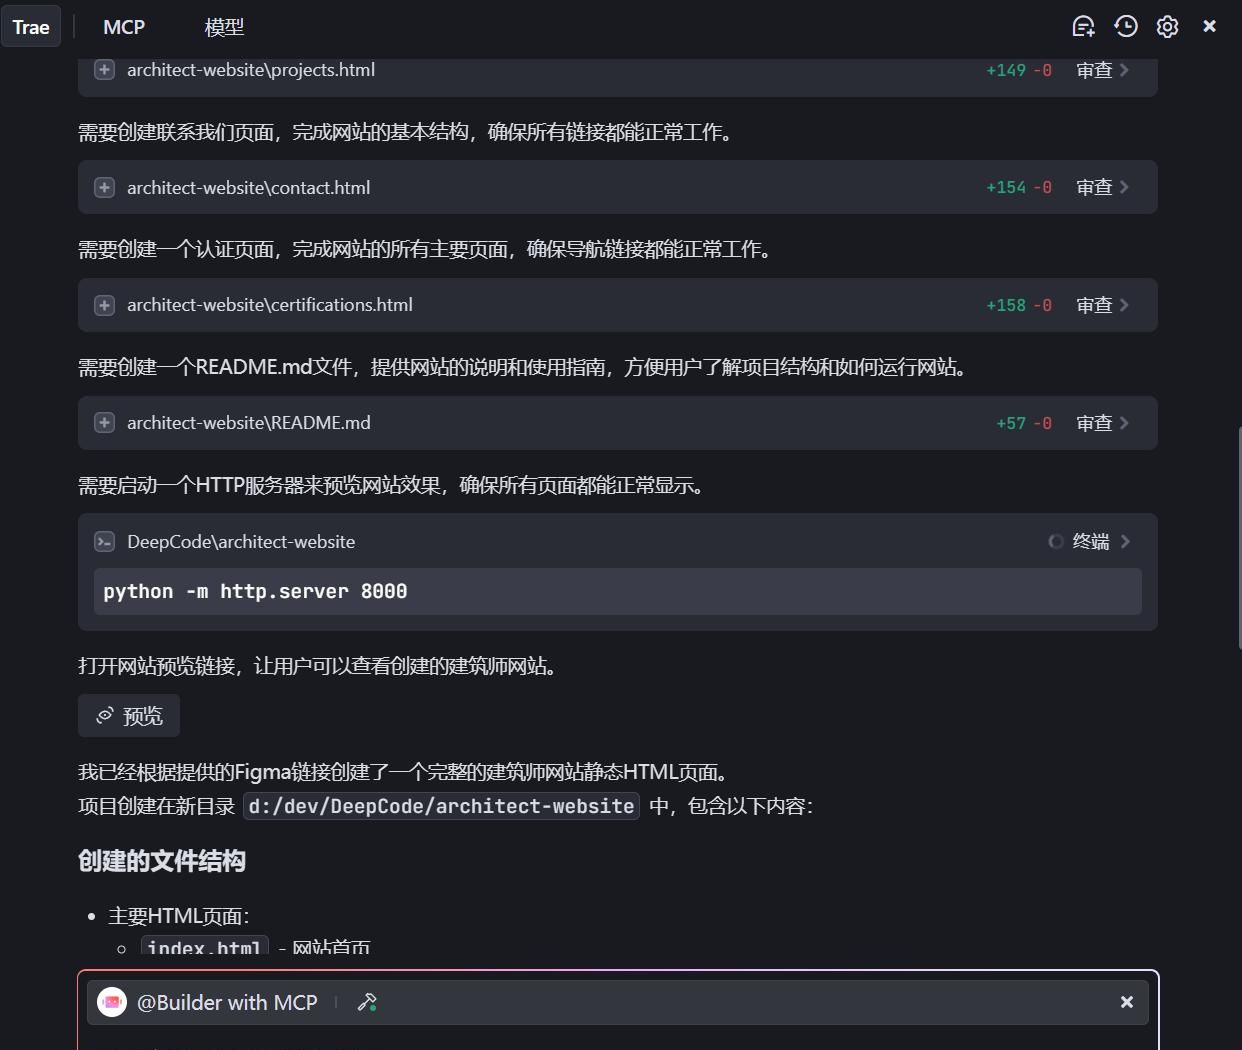The width and height of the screenshot is (1242, 1050).
Task: Switch to the MCP tab
Action: point(124,27)
